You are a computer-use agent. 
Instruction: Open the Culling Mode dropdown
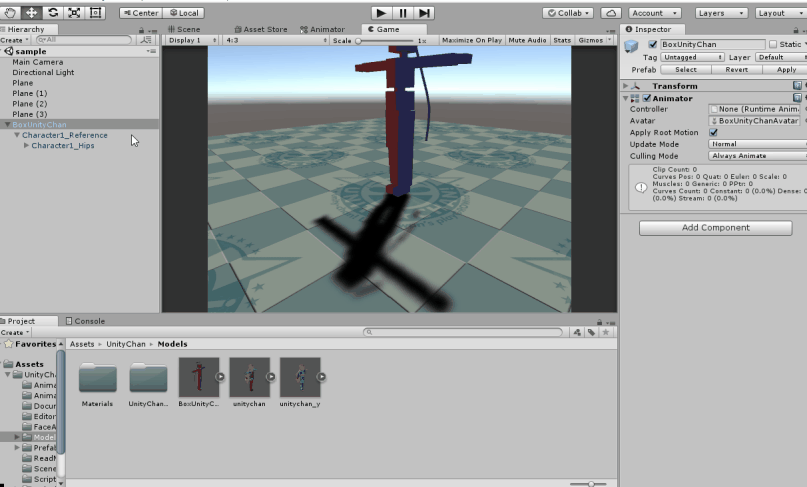[757, 156]
